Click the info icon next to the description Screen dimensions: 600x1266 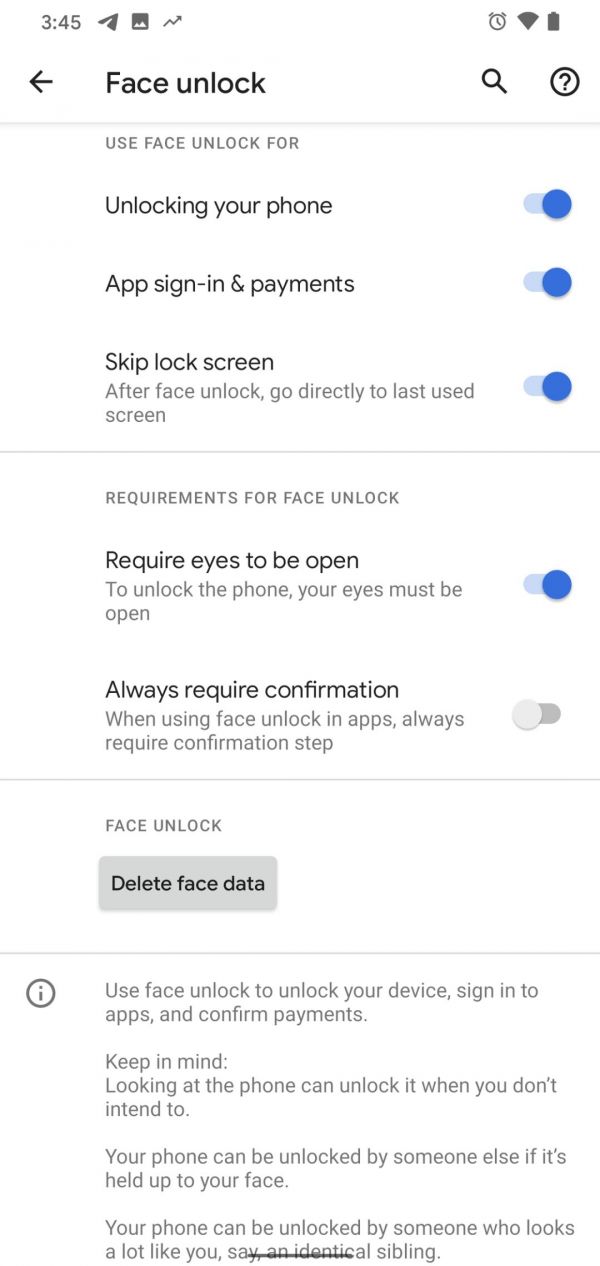point(40,993)
